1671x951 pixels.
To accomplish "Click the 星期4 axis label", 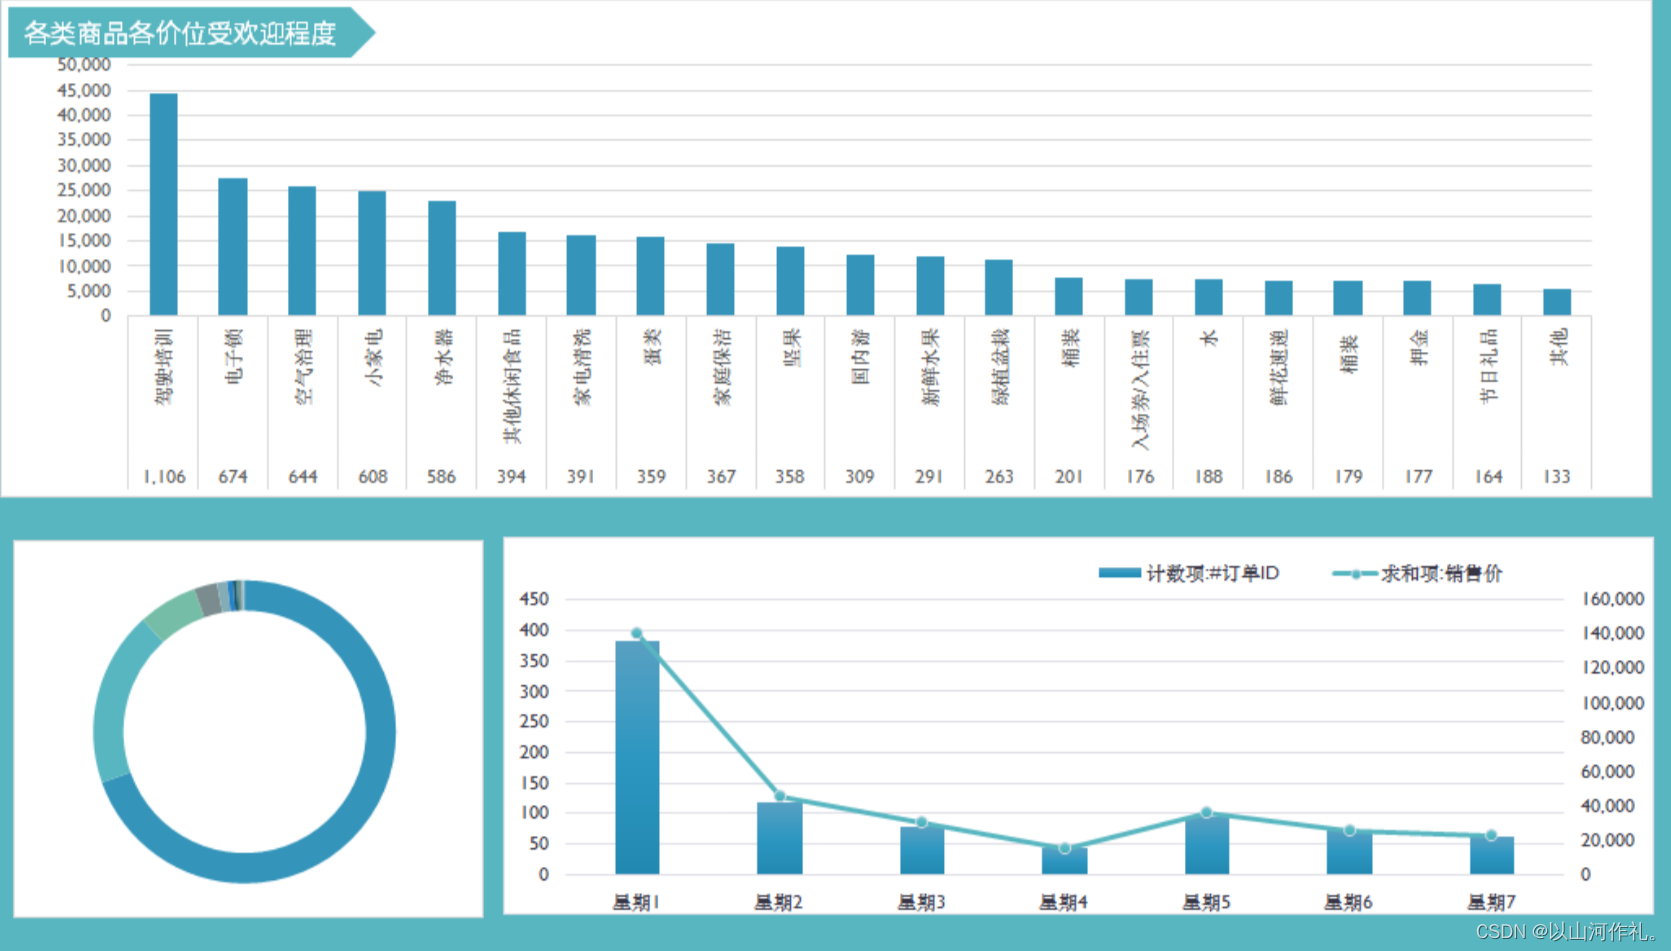I will point(1064,902).
